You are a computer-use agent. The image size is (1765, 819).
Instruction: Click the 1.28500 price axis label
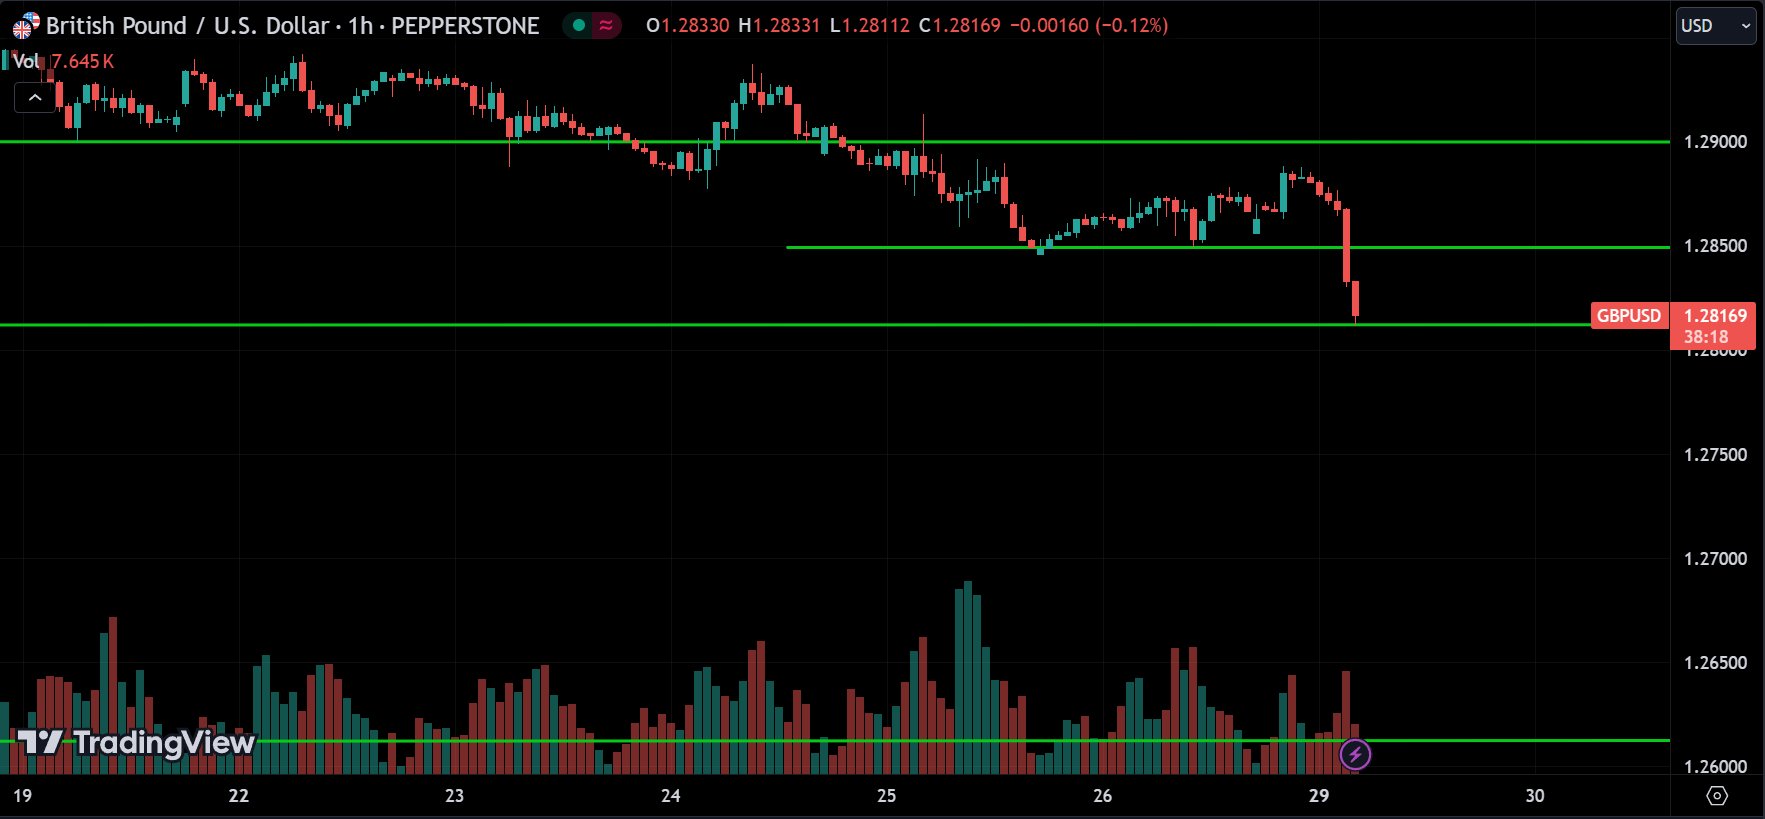point(1715,246)
